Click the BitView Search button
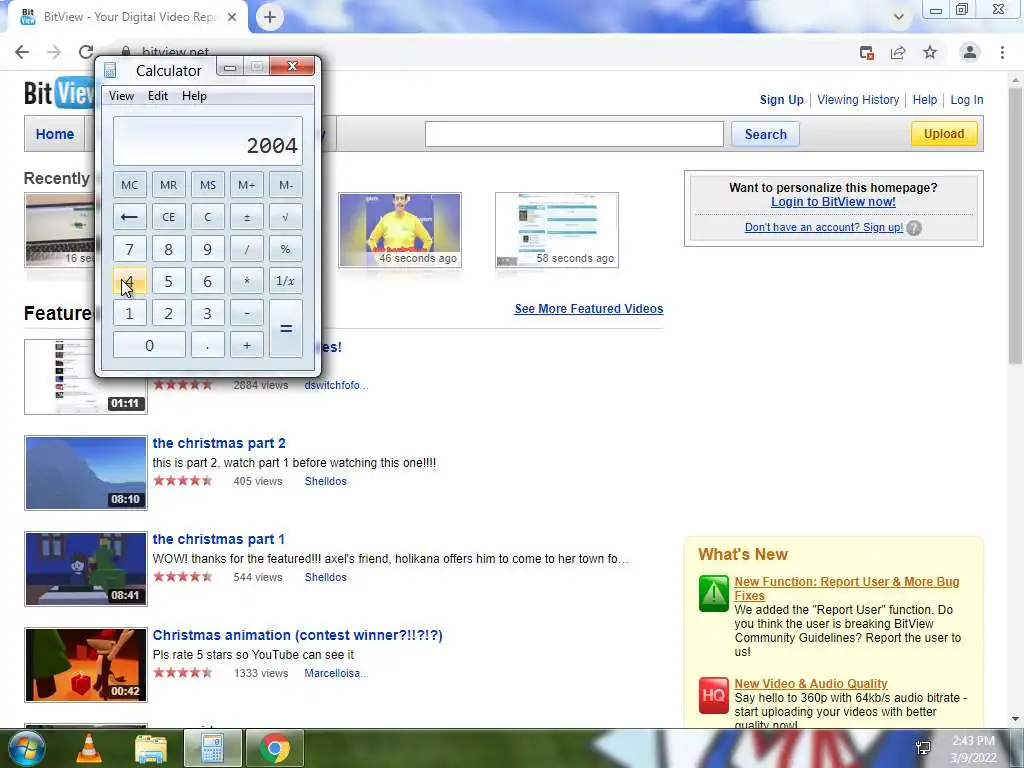 (x=765, y=135)
